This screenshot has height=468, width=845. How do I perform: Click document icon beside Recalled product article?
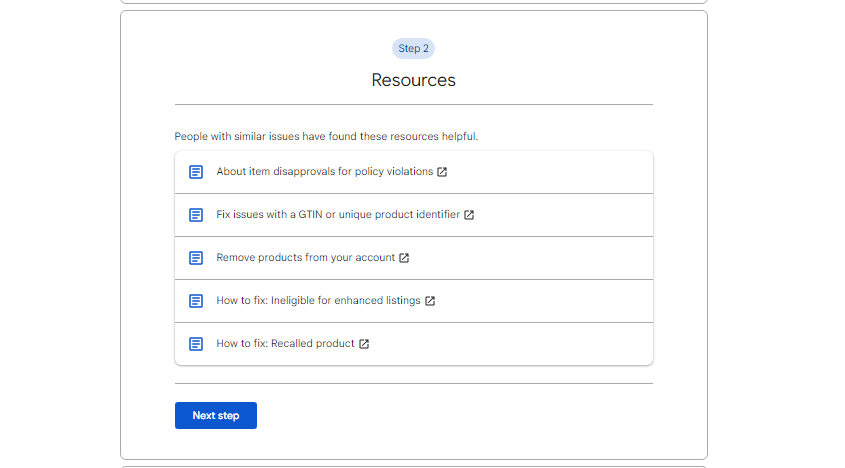click(x=196, y=344)
